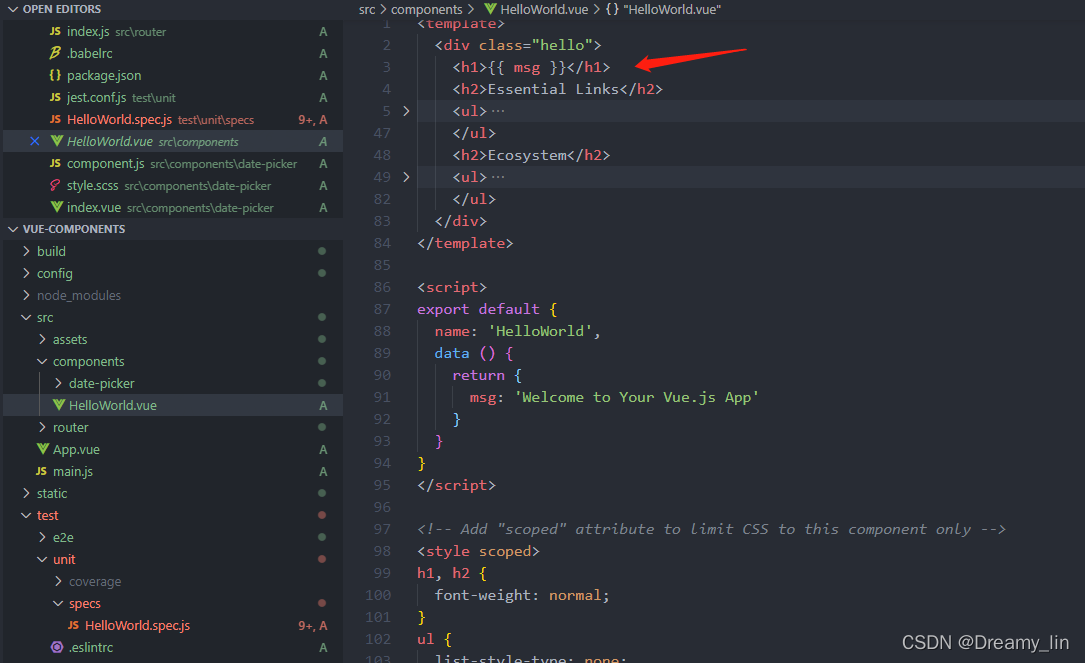Open jest.conf.js from Open Editors
This screenshot has height=663, width=1085.
(173, 98)
